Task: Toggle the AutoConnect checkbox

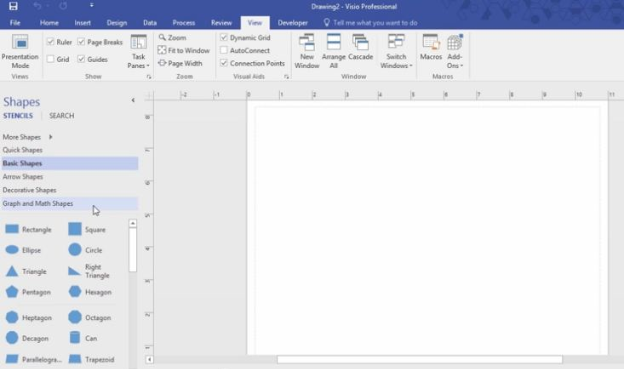Action: pyautogui.click(x=224, y=50)
